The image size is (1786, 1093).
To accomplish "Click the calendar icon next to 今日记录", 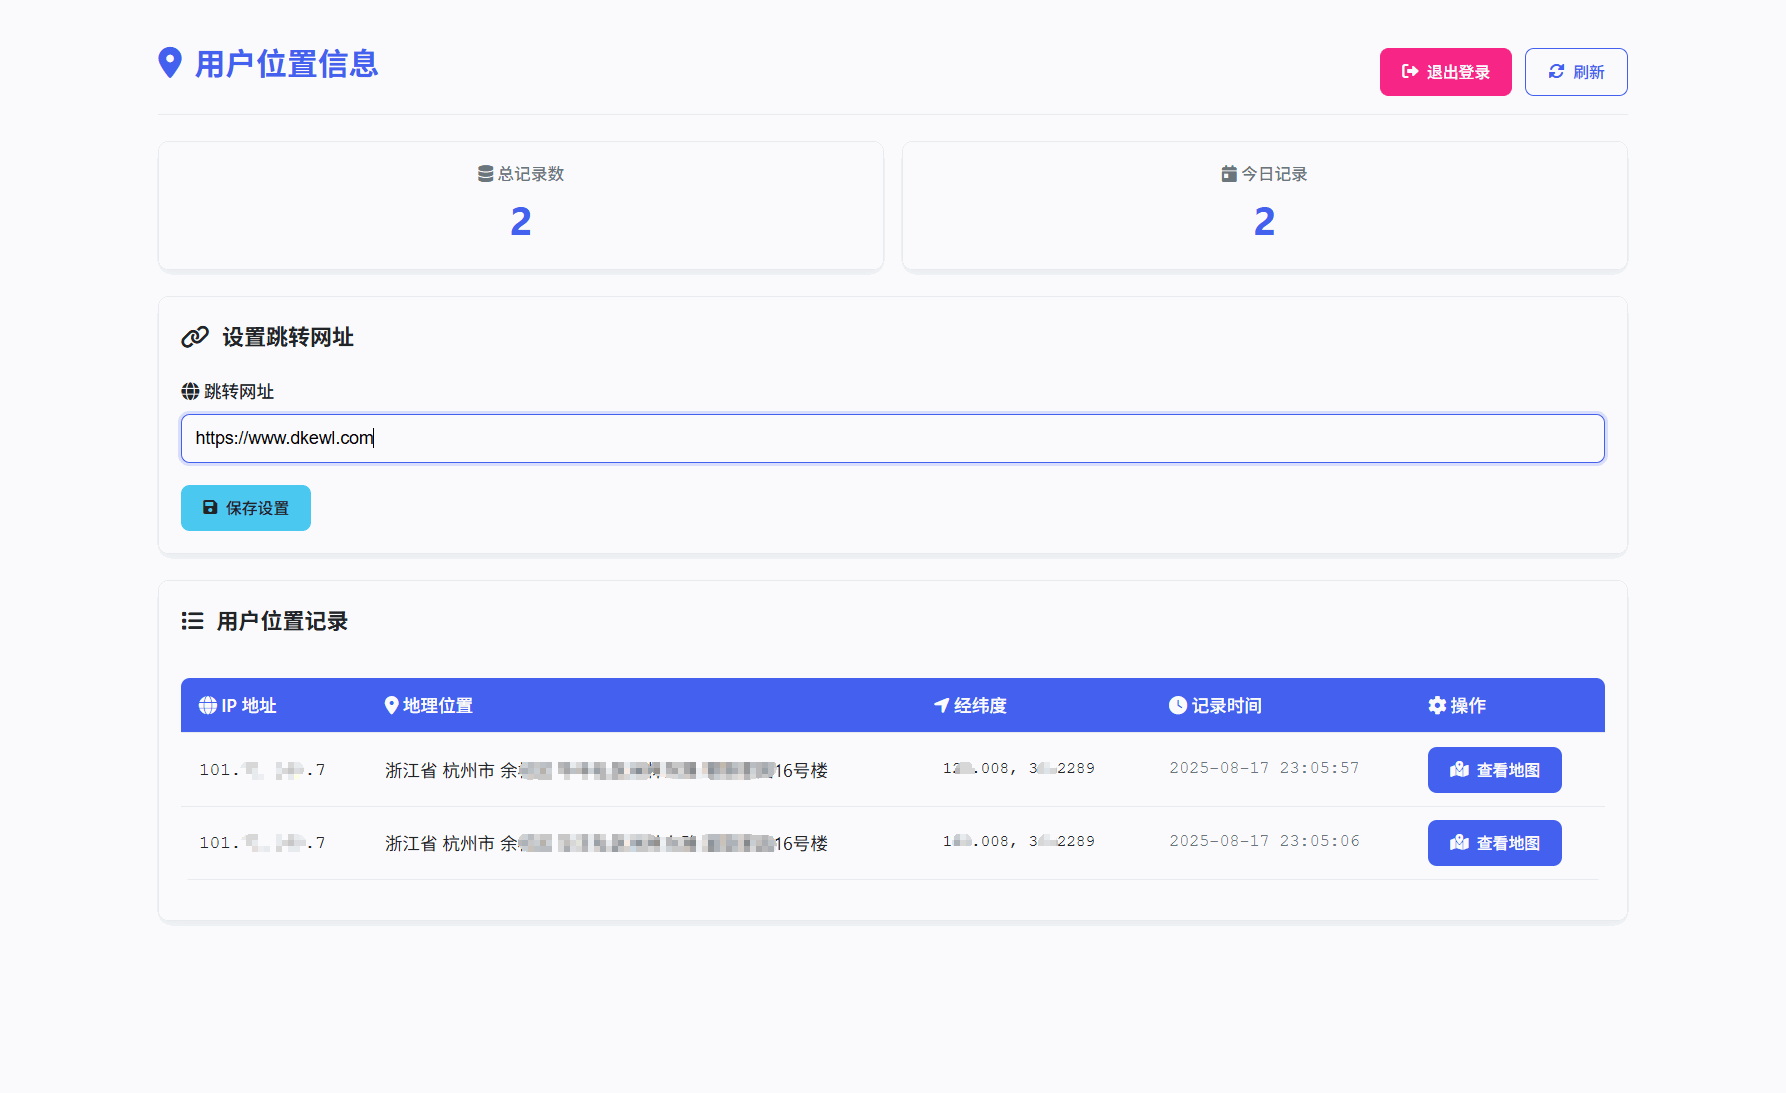I will 1229,174.
